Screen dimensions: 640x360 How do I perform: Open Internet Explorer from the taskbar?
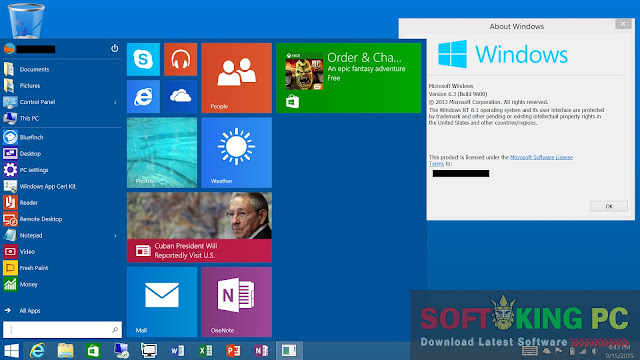[x=37, y=351]
